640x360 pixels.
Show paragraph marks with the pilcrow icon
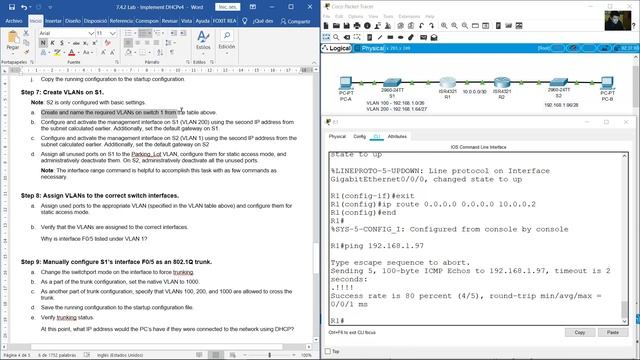pyautogui.click(x=172, y=53)
